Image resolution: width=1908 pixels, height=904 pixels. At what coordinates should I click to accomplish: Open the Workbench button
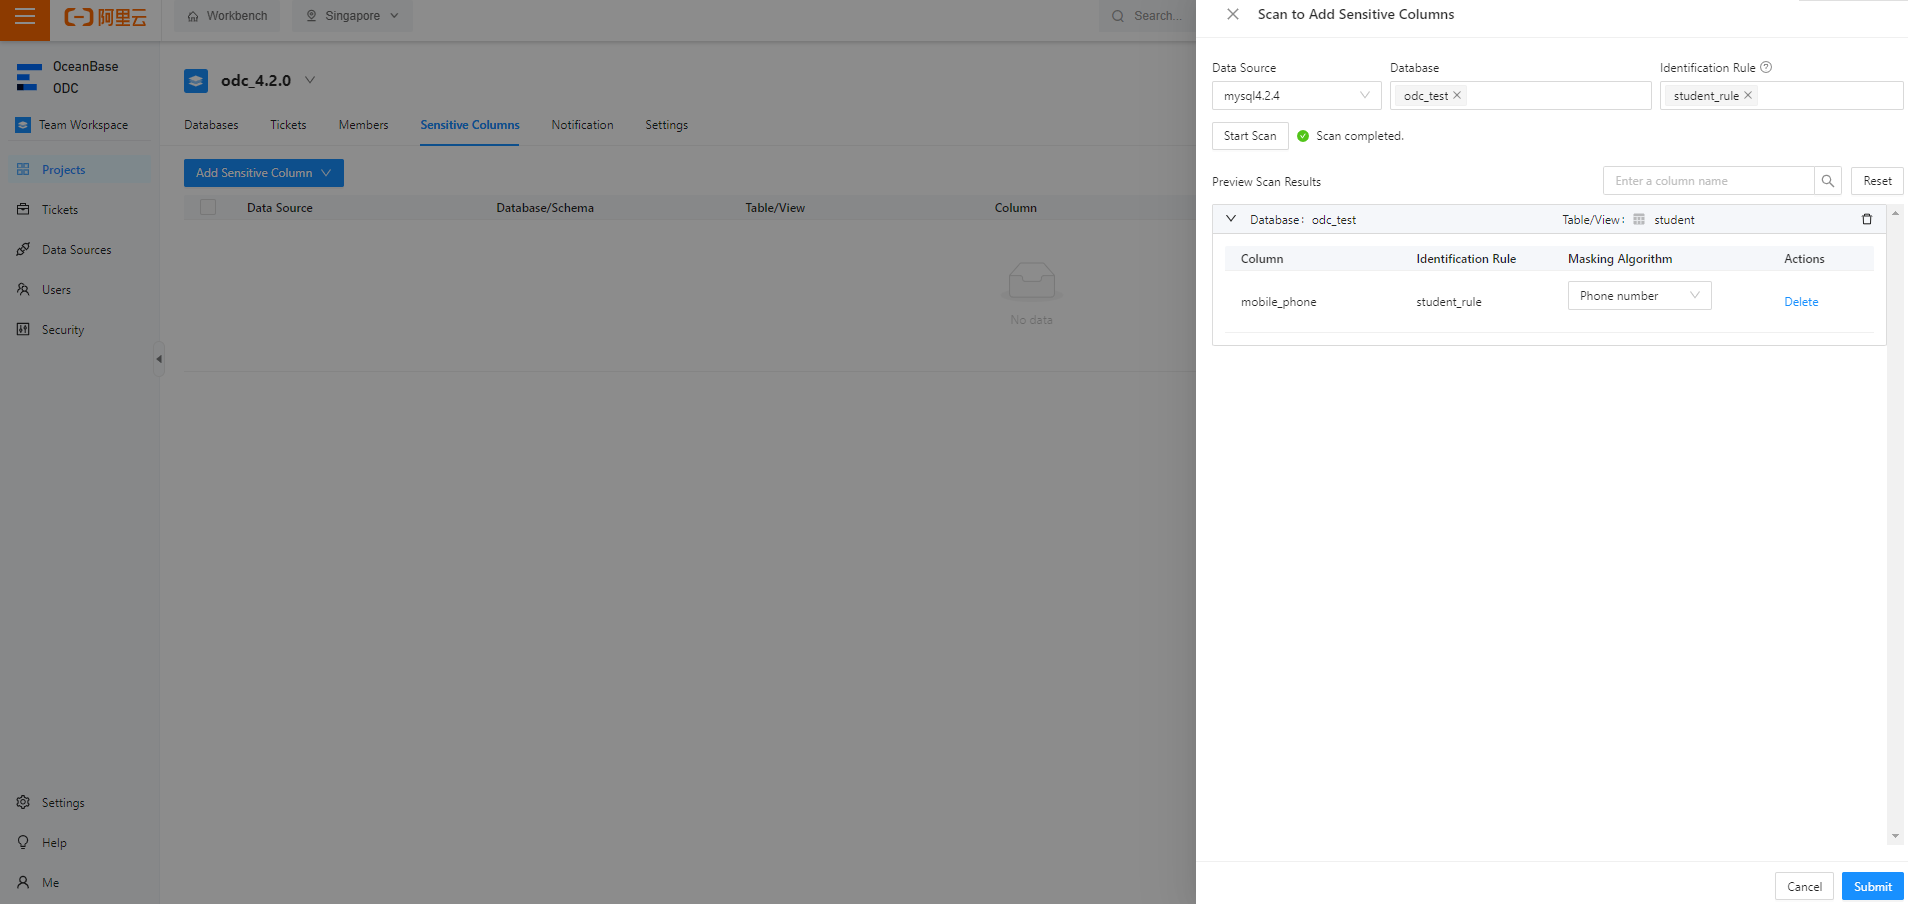(x=227, y=16)
